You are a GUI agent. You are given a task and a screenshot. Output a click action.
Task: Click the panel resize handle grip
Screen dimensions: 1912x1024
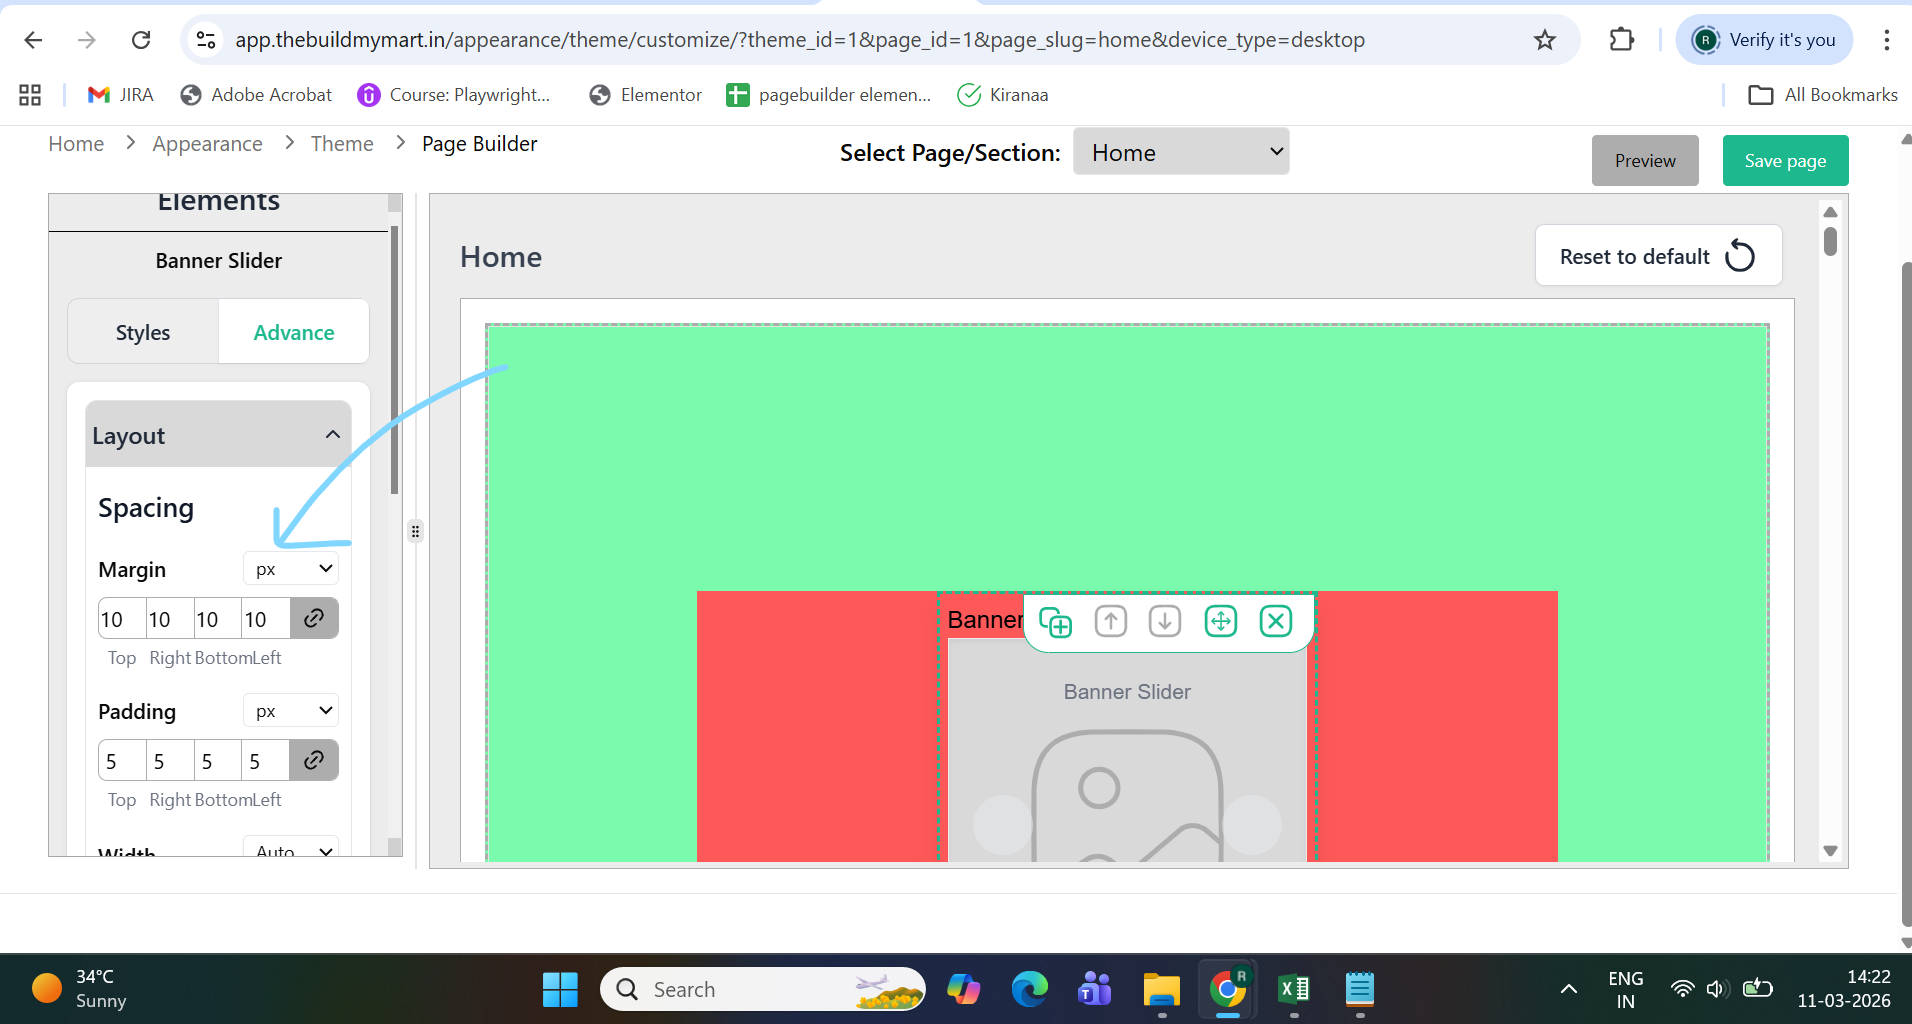[x=415, y=531]
